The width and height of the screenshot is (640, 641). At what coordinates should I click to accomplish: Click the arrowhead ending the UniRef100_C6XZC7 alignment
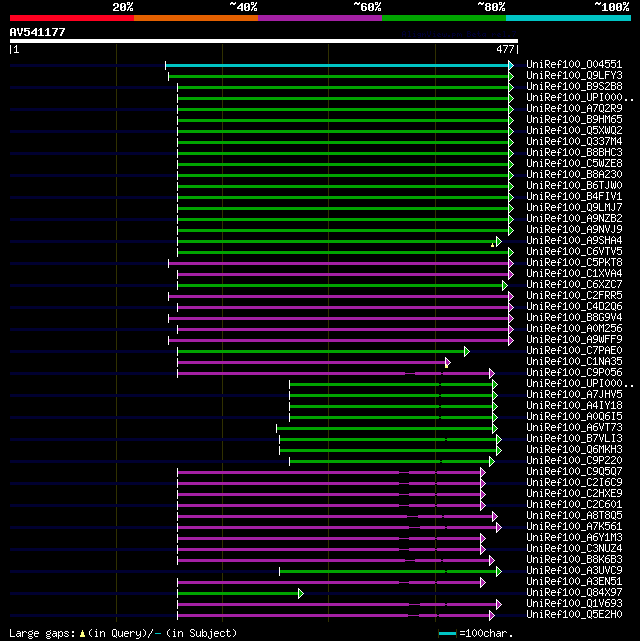[x=505, y=285]
